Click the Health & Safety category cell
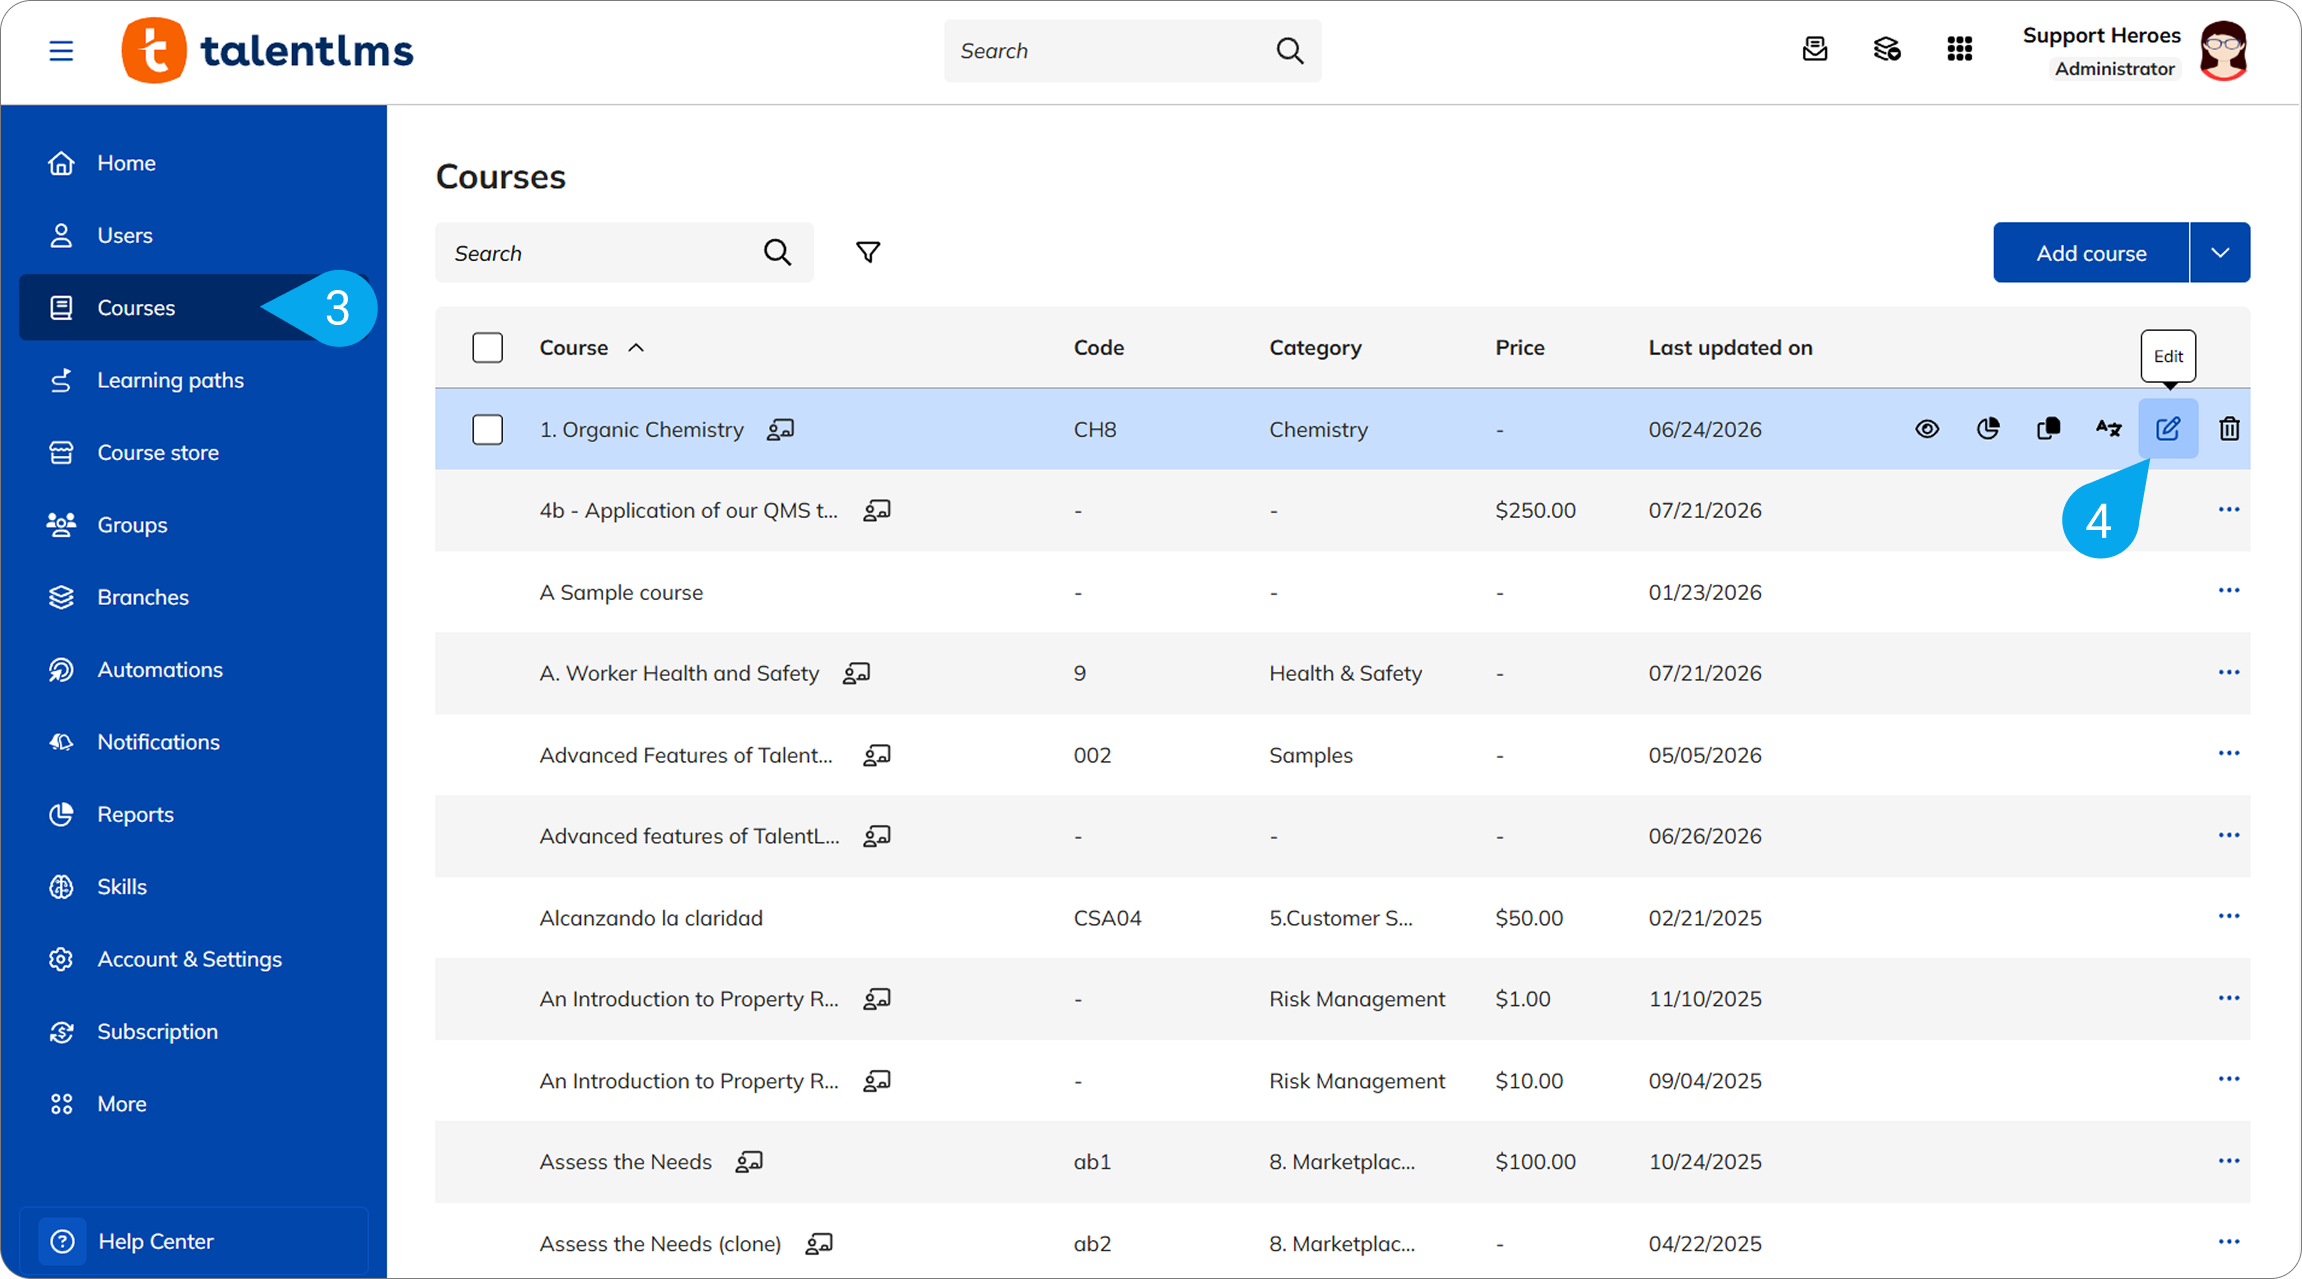 (1345, 674)
